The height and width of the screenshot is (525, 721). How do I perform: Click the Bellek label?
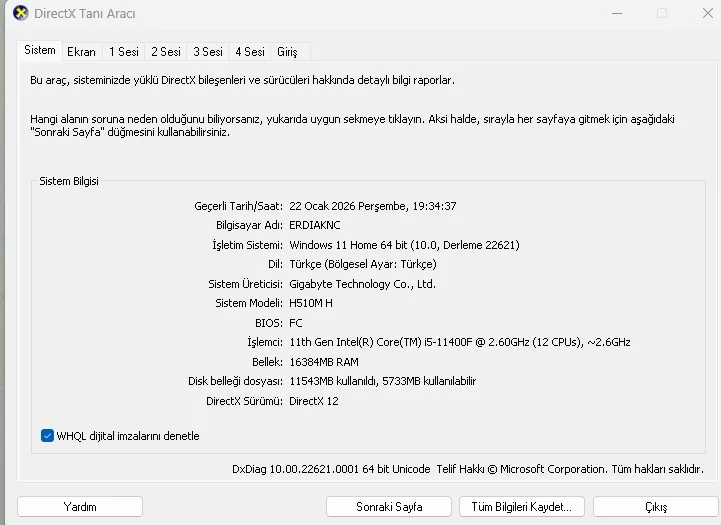click(267, 362)
